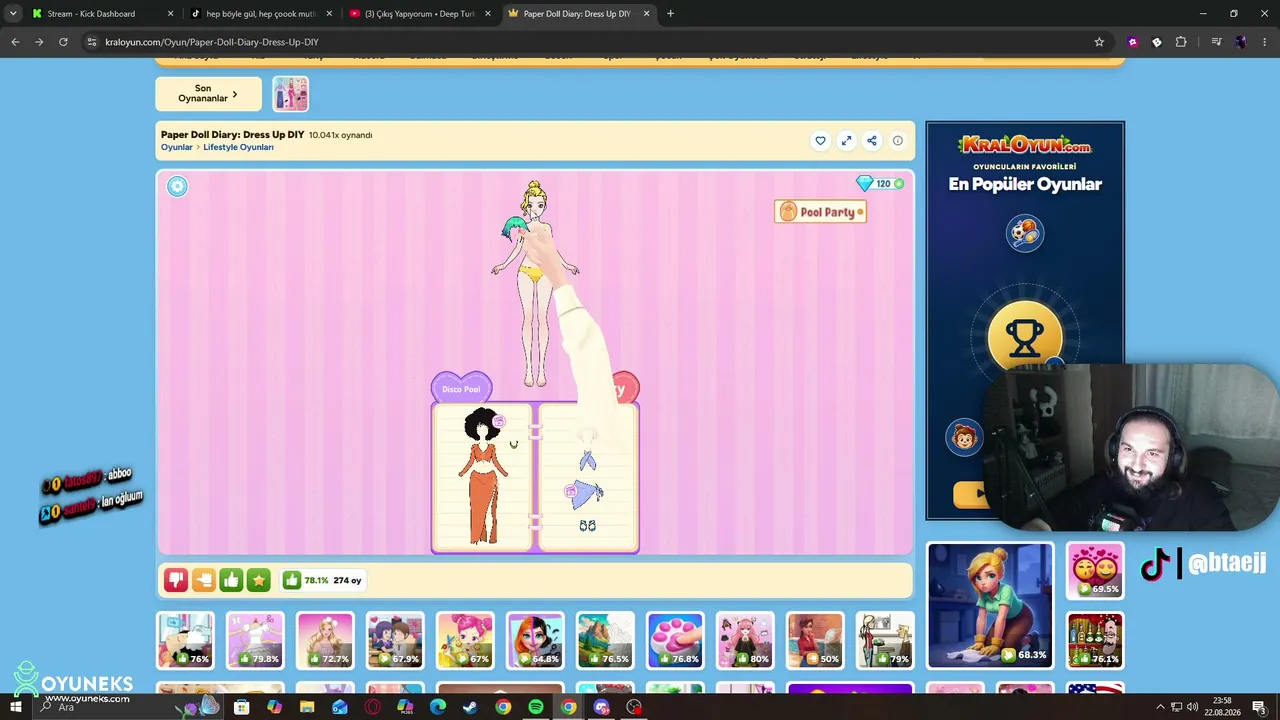Switch to the Çıkış Yapıyorum YouTube tab

[419, 14]
